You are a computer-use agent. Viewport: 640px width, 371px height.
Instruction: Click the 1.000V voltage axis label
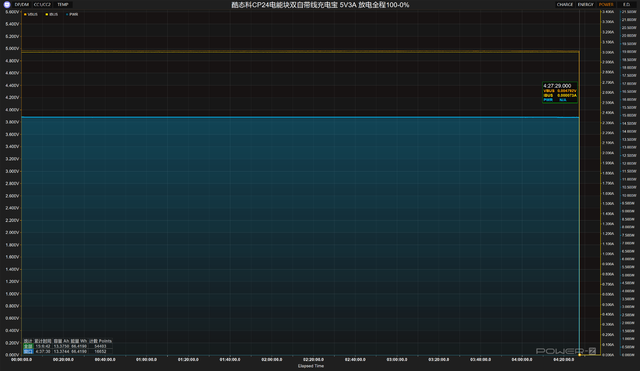coord(12,294)
